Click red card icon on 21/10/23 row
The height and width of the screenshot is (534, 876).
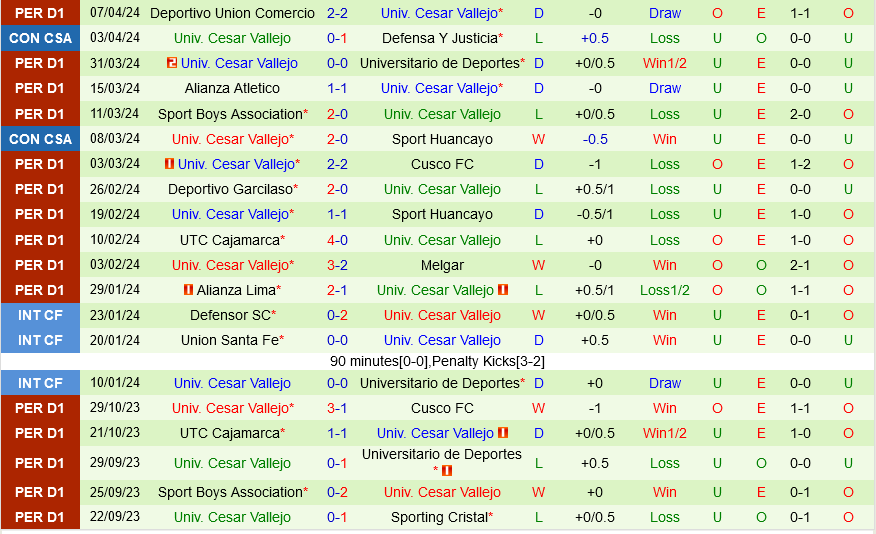(x=503, y=433)
